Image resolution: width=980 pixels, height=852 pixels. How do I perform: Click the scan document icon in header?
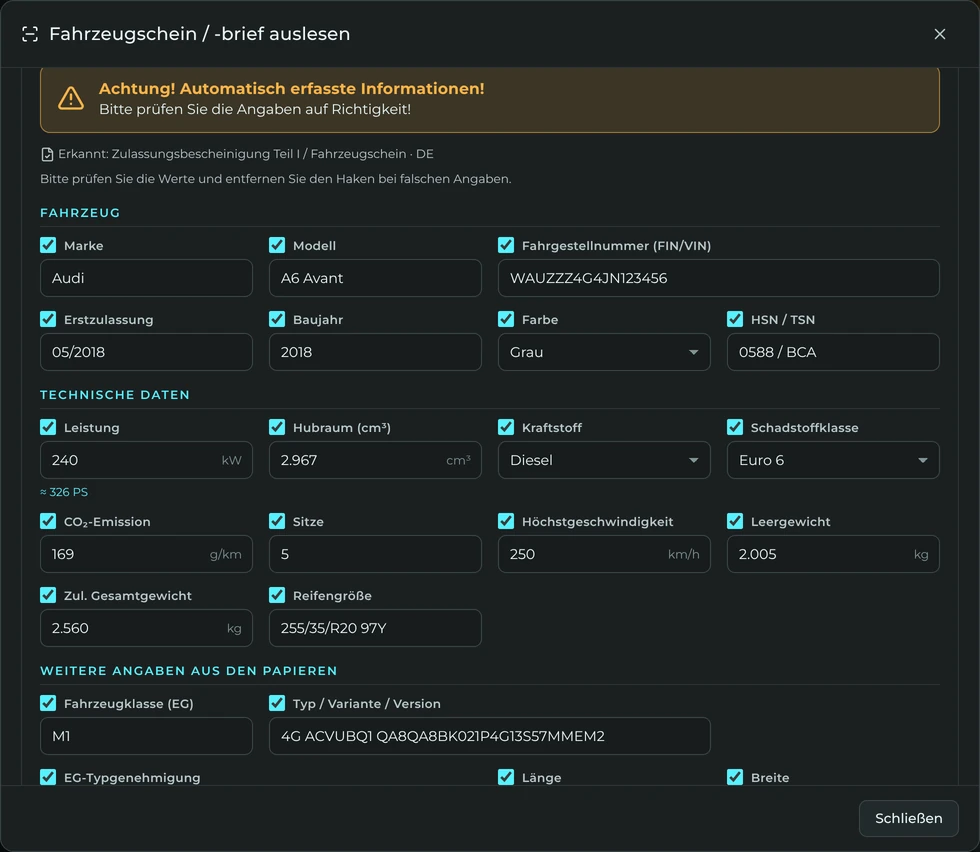tap(30, 34)
